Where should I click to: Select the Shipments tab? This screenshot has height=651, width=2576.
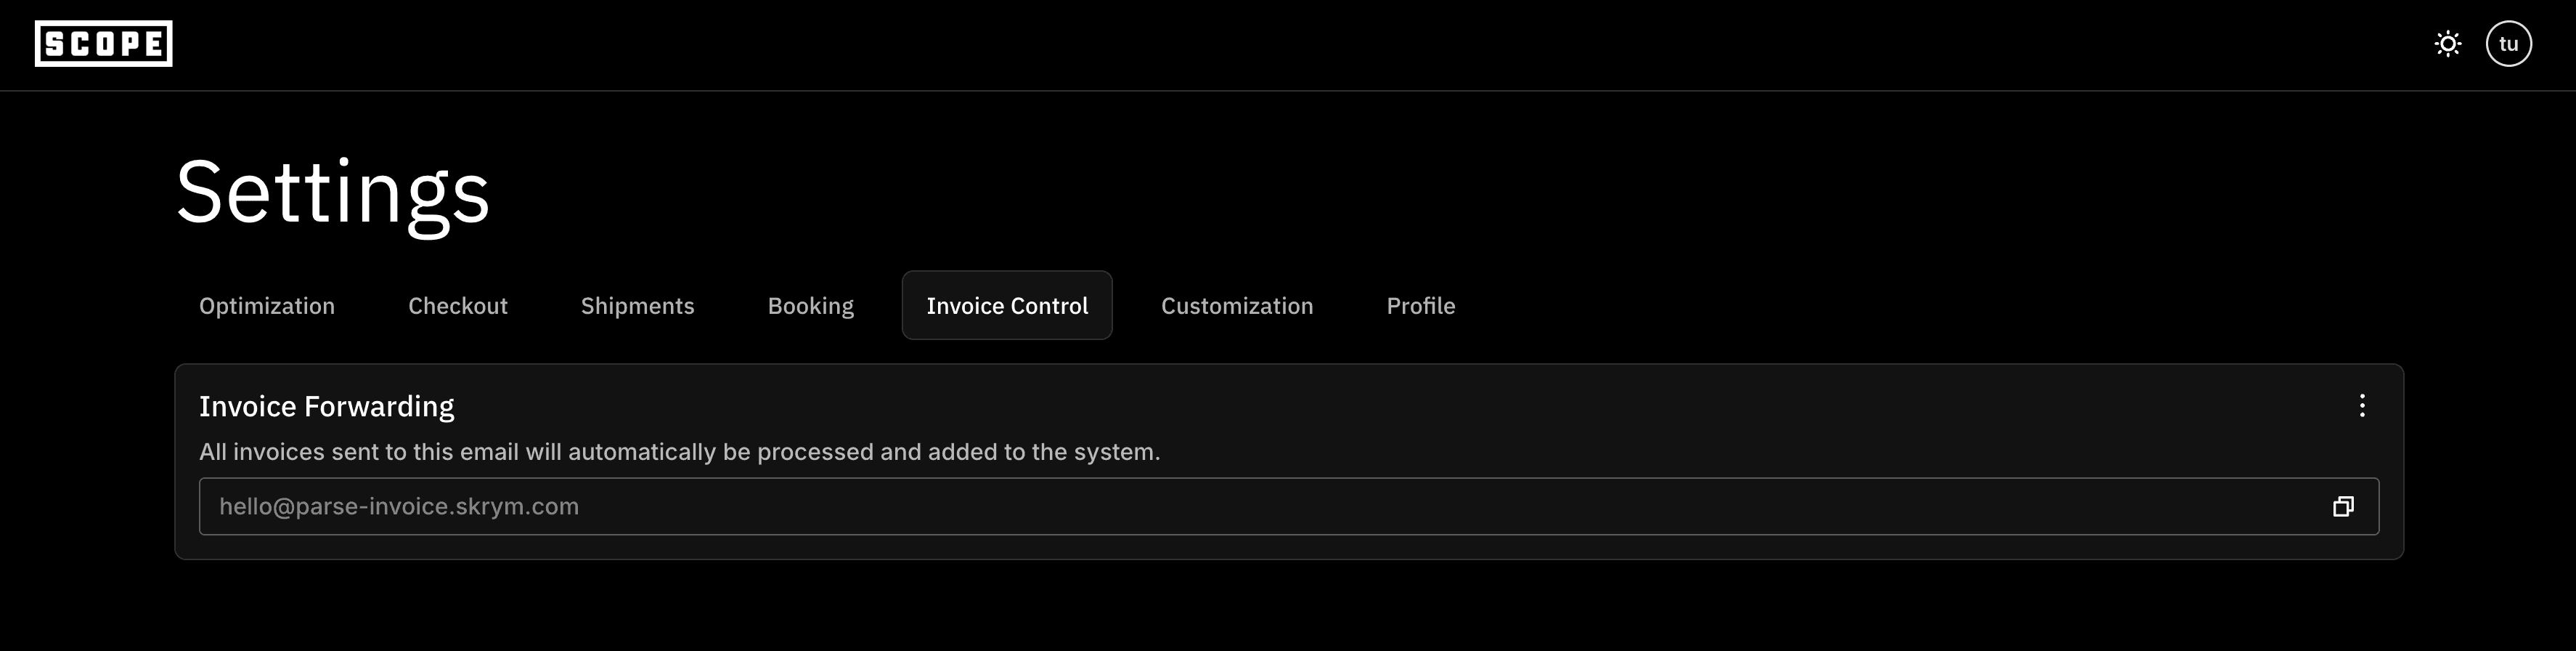coord(637,305)
